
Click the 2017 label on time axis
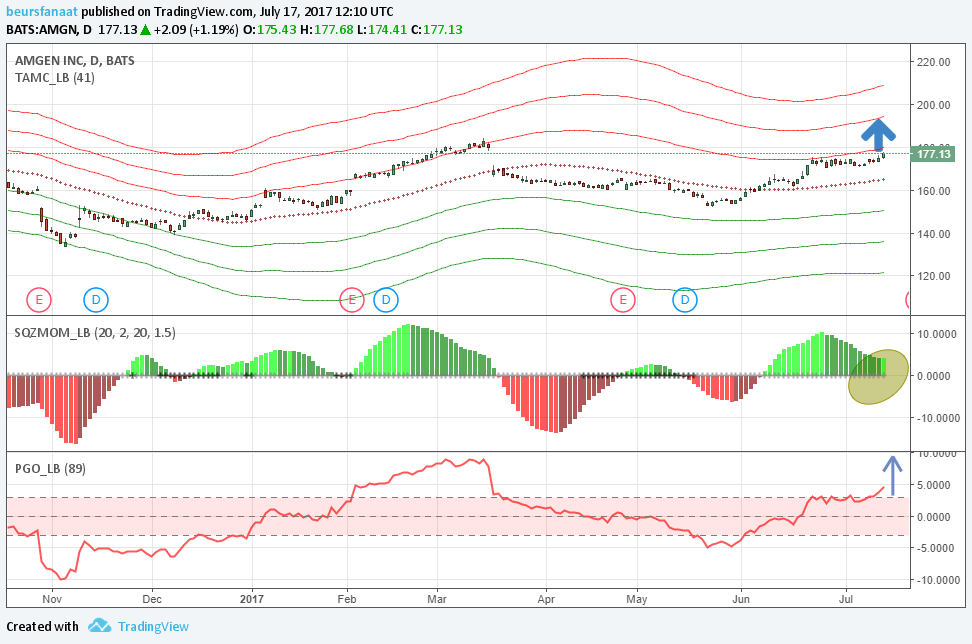[252, 599]
